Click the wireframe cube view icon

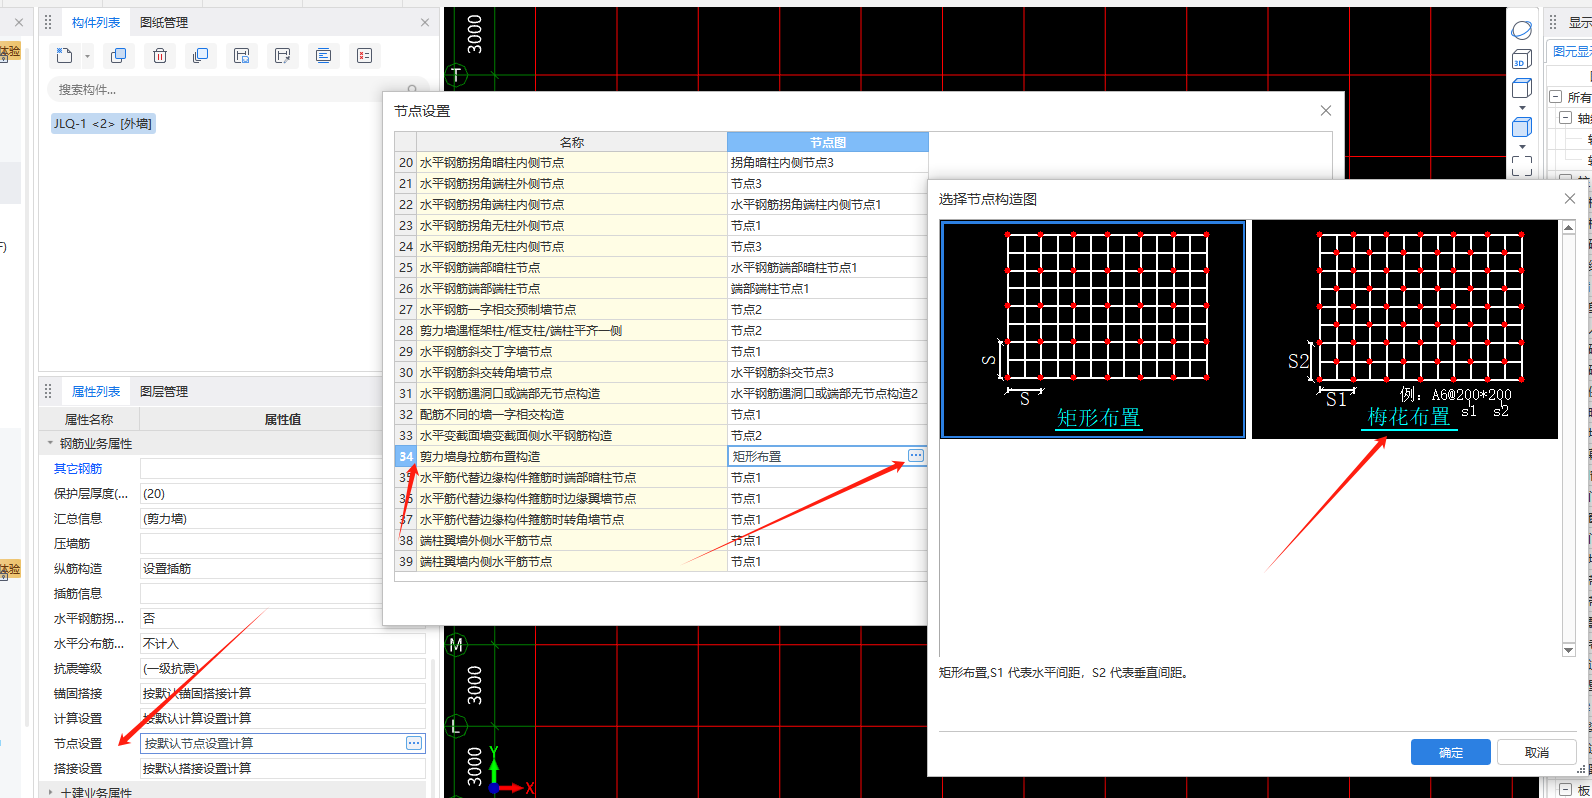click(1522, 88)
